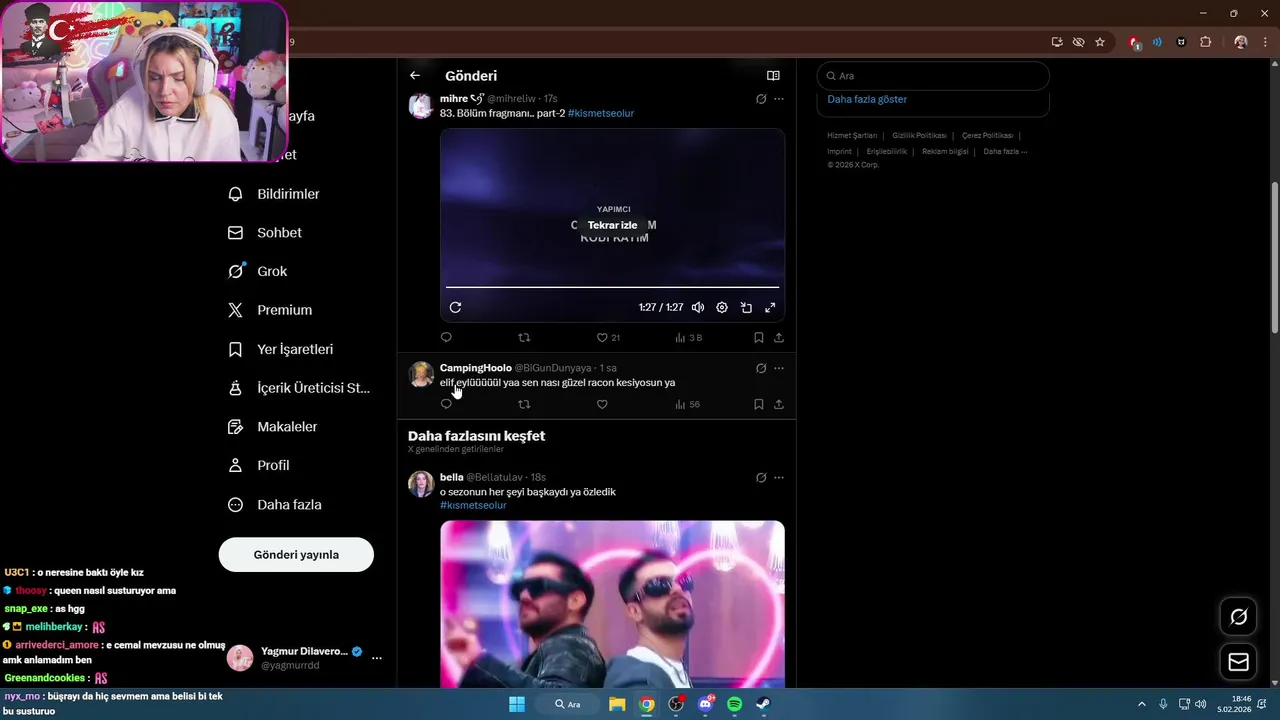Open the #kismetseolur hashtag in mihre's post

[x=600, y=113]
